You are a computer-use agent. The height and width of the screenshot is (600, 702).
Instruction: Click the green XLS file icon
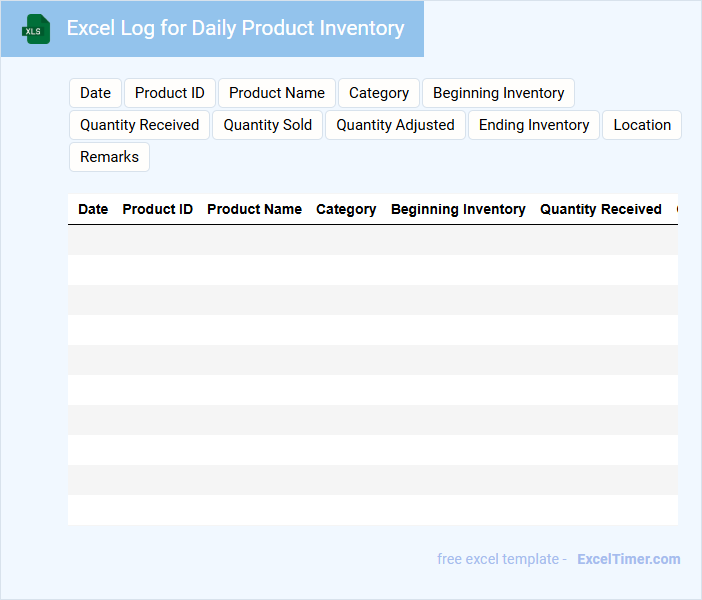click(36, 29)
